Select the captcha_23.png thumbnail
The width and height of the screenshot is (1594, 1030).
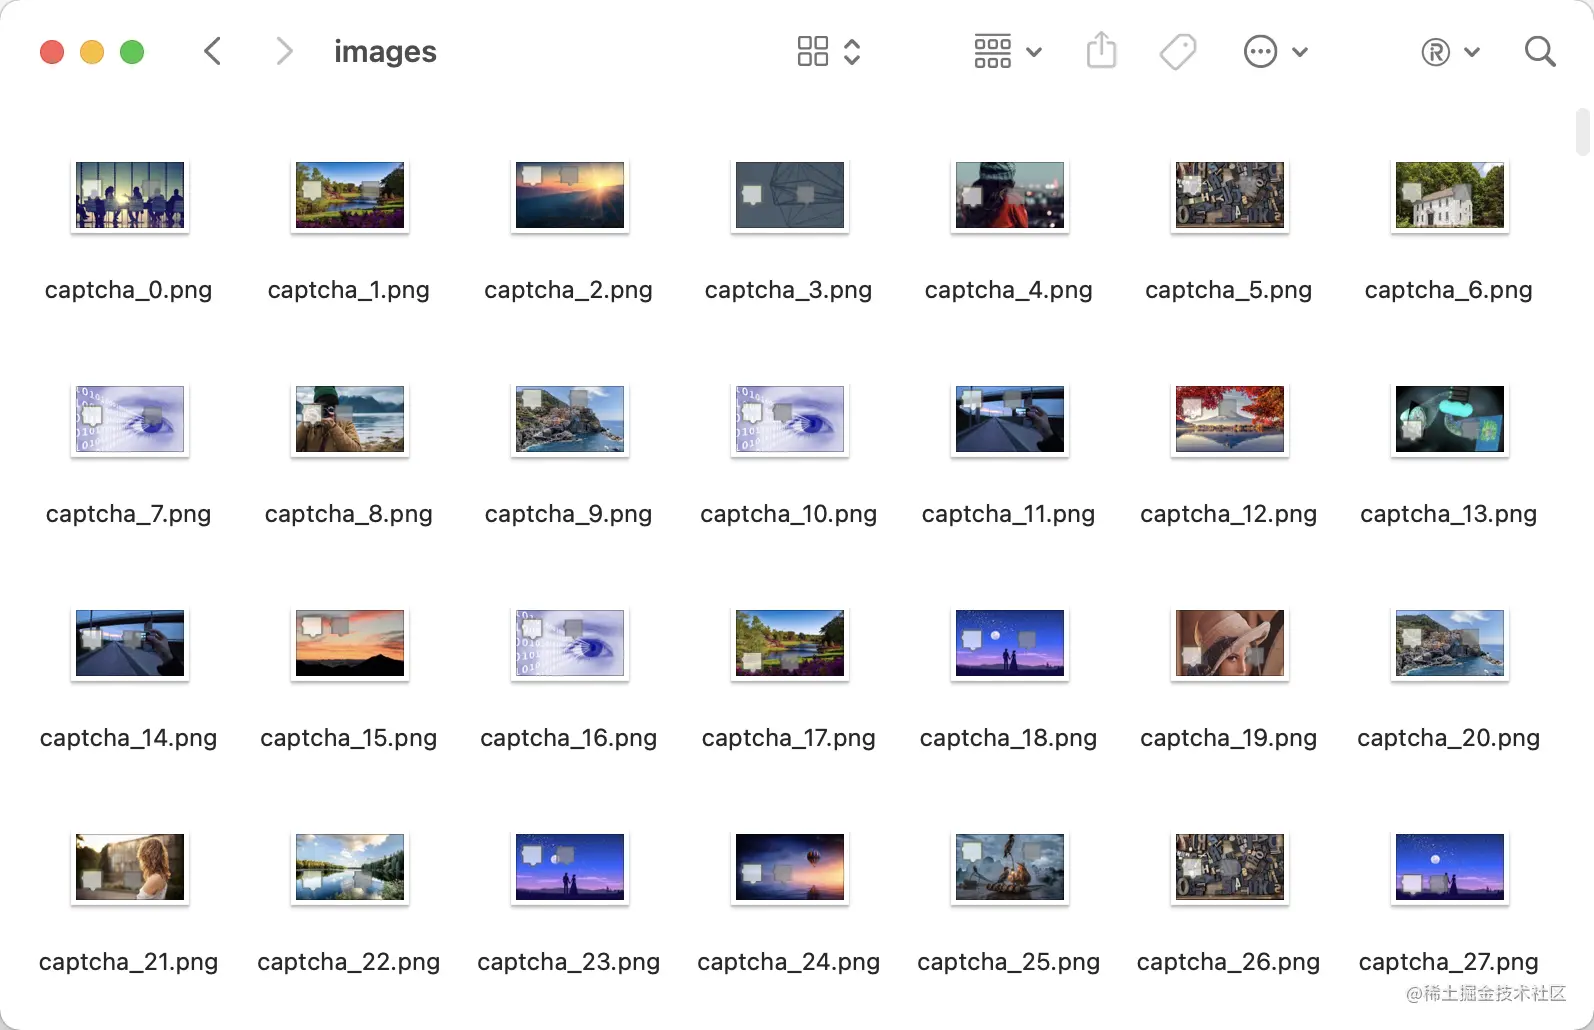coord(570,867)
